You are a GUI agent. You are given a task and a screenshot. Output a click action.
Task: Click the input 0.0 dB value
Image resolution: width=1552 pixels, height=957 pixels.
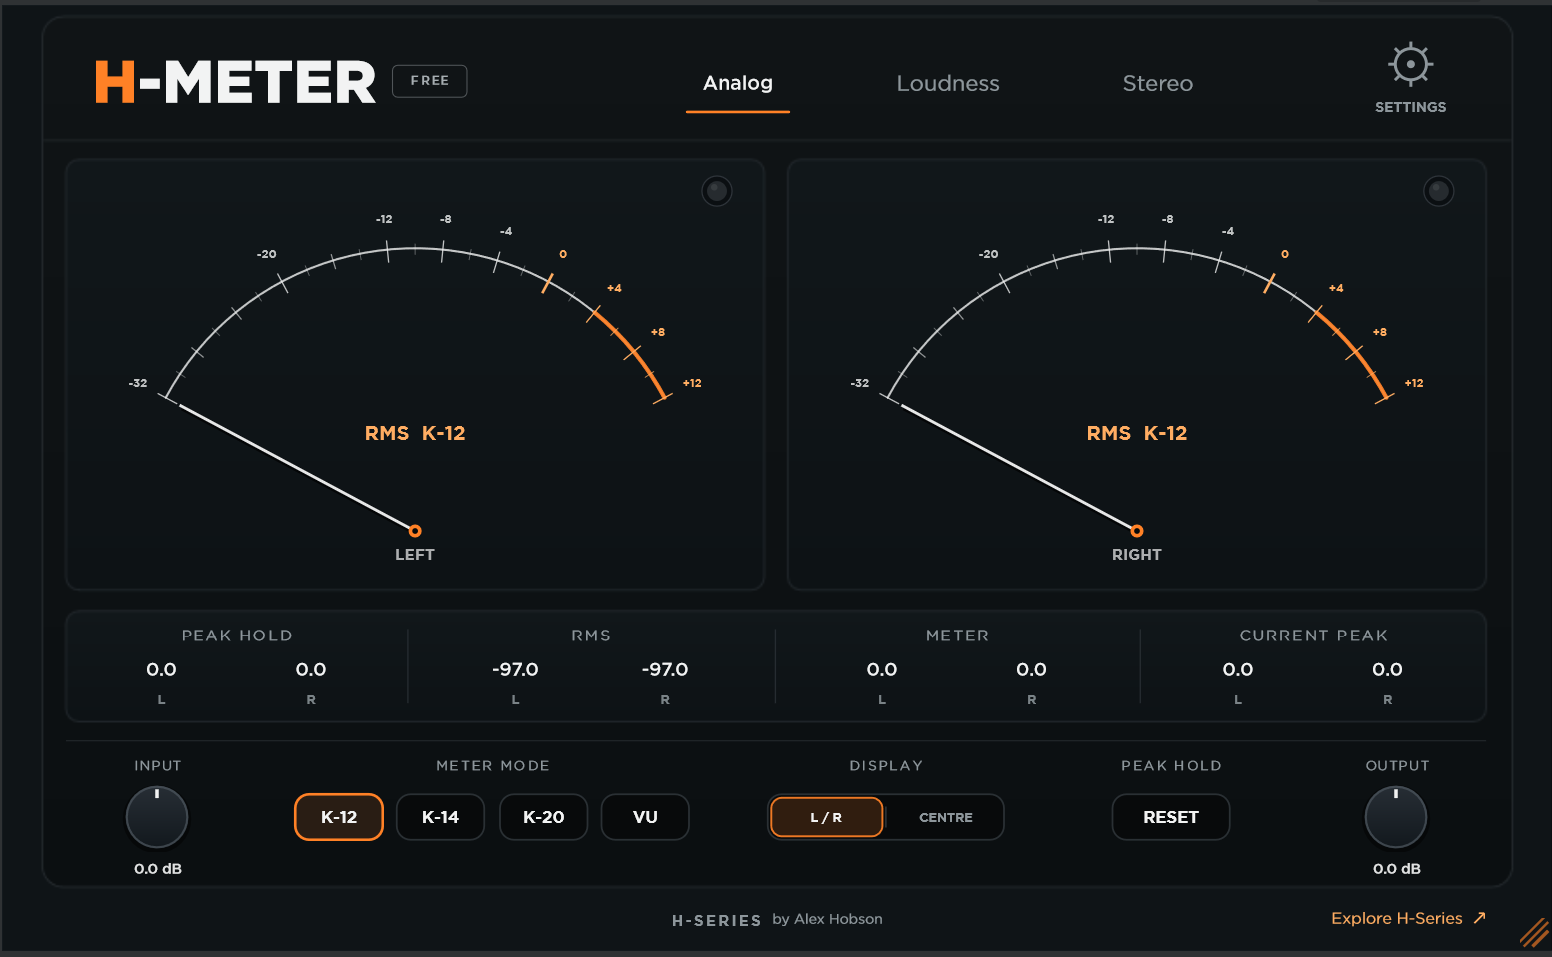[x=158, y=869]
